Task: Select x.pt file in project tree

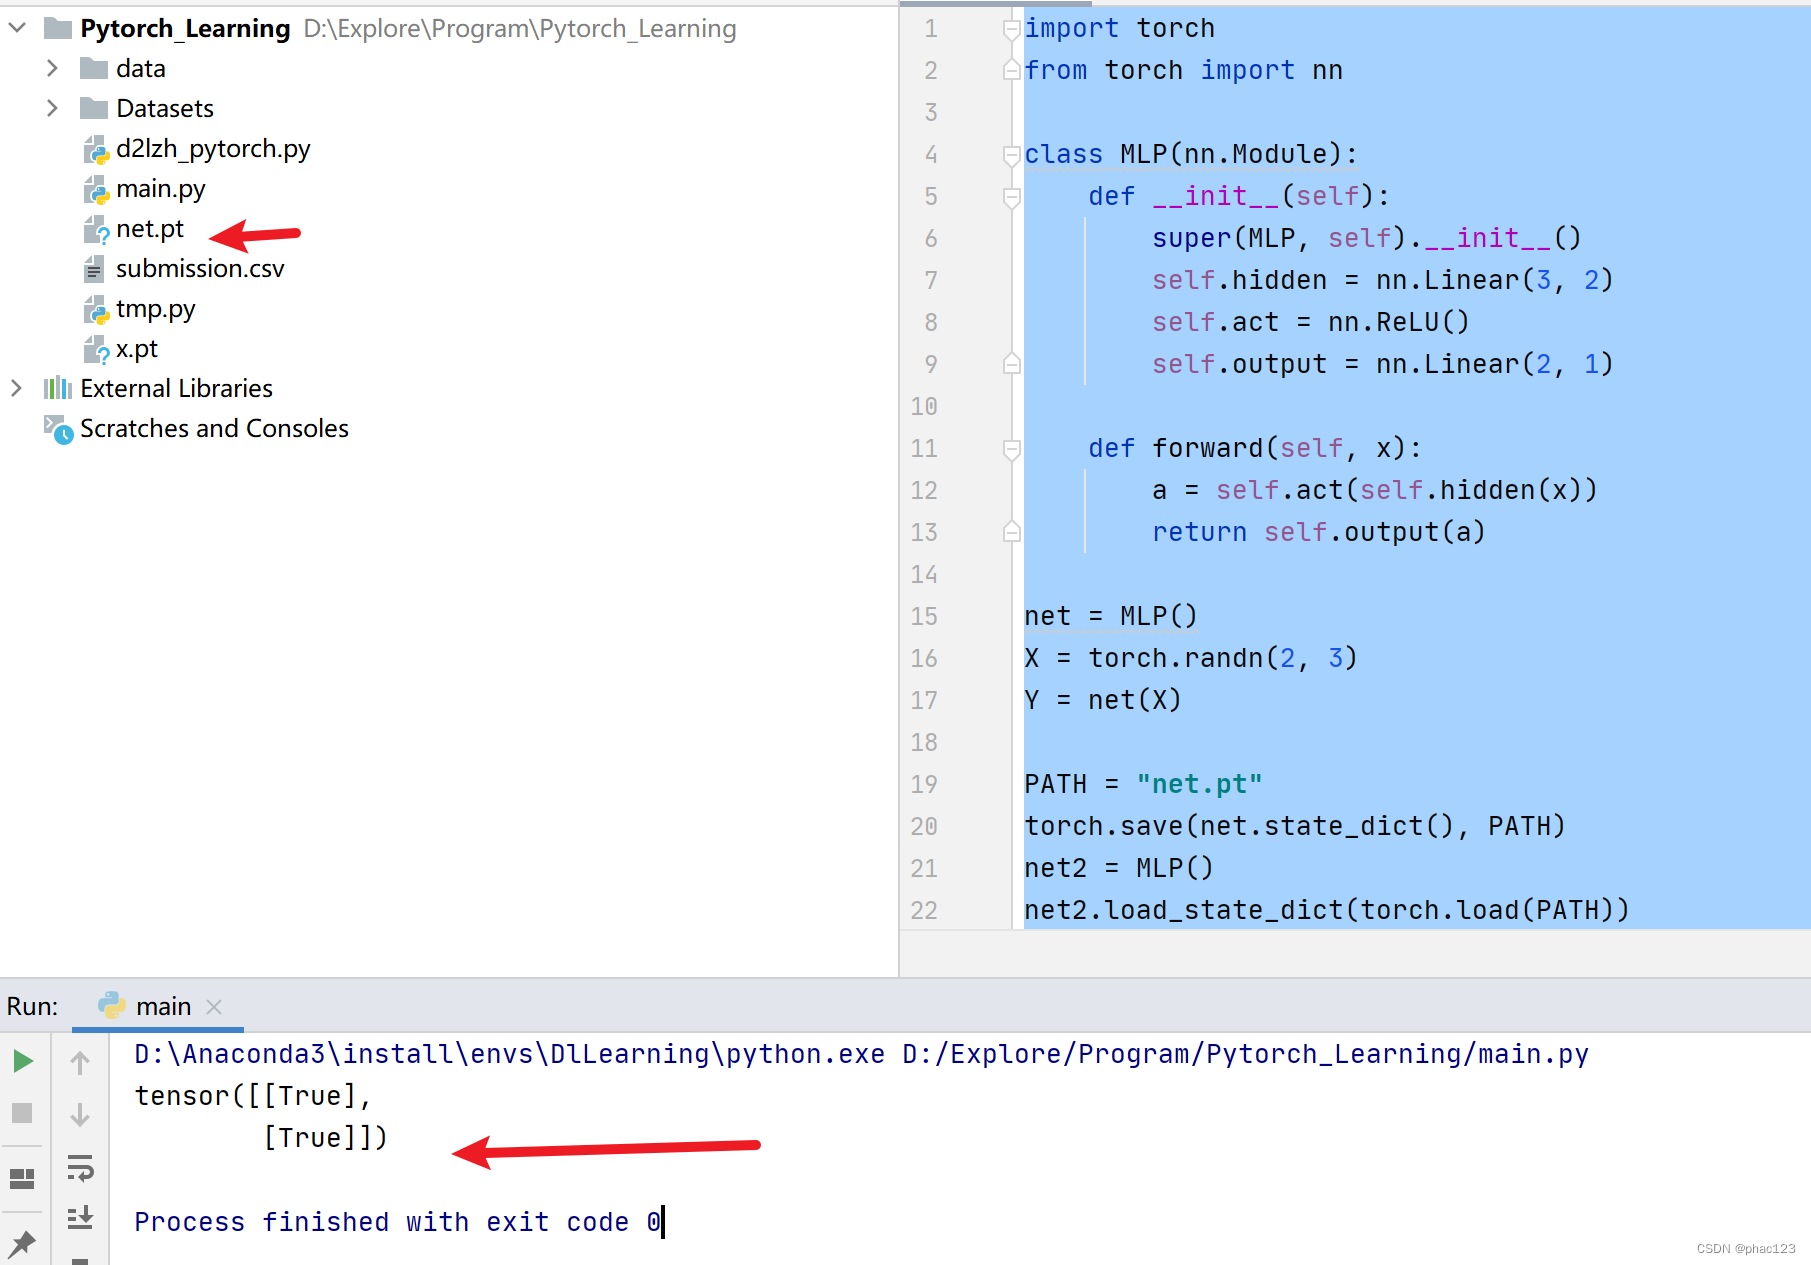Action: pos(137,349)
